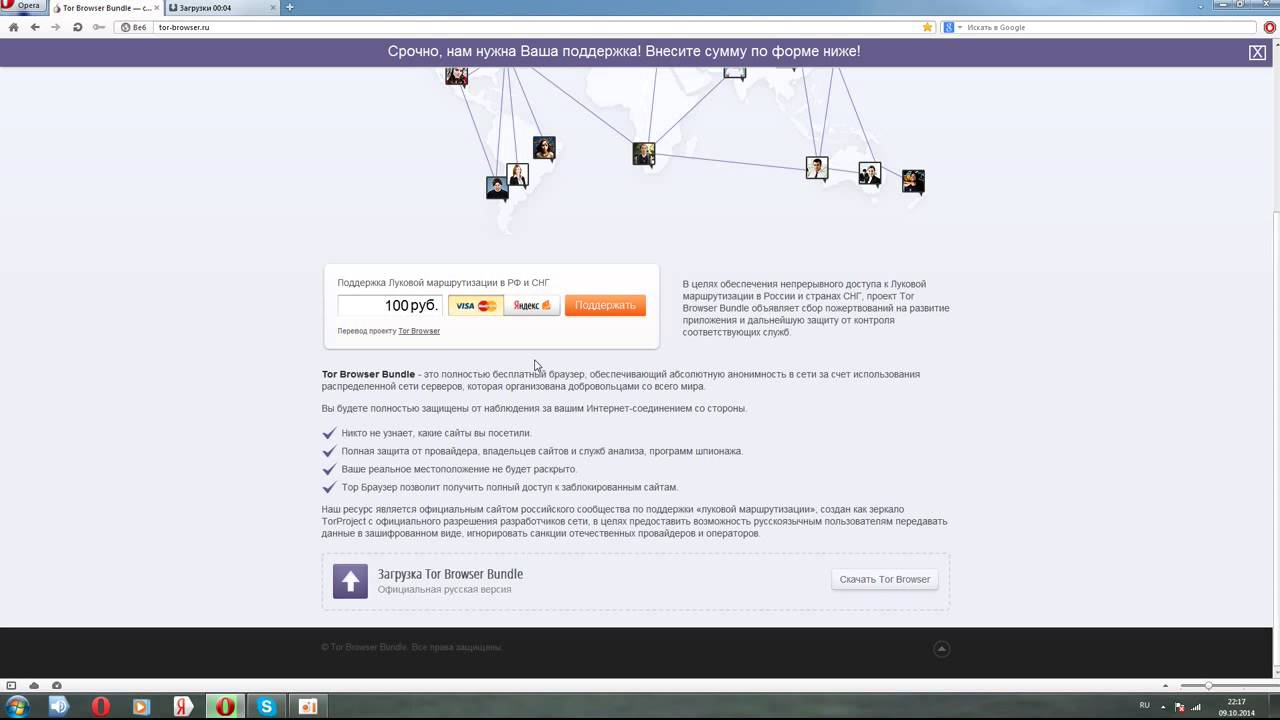This screenshot has width=1280, height=720.
Task: Focus the Искать в Google search field
Action: [1110, 27]
